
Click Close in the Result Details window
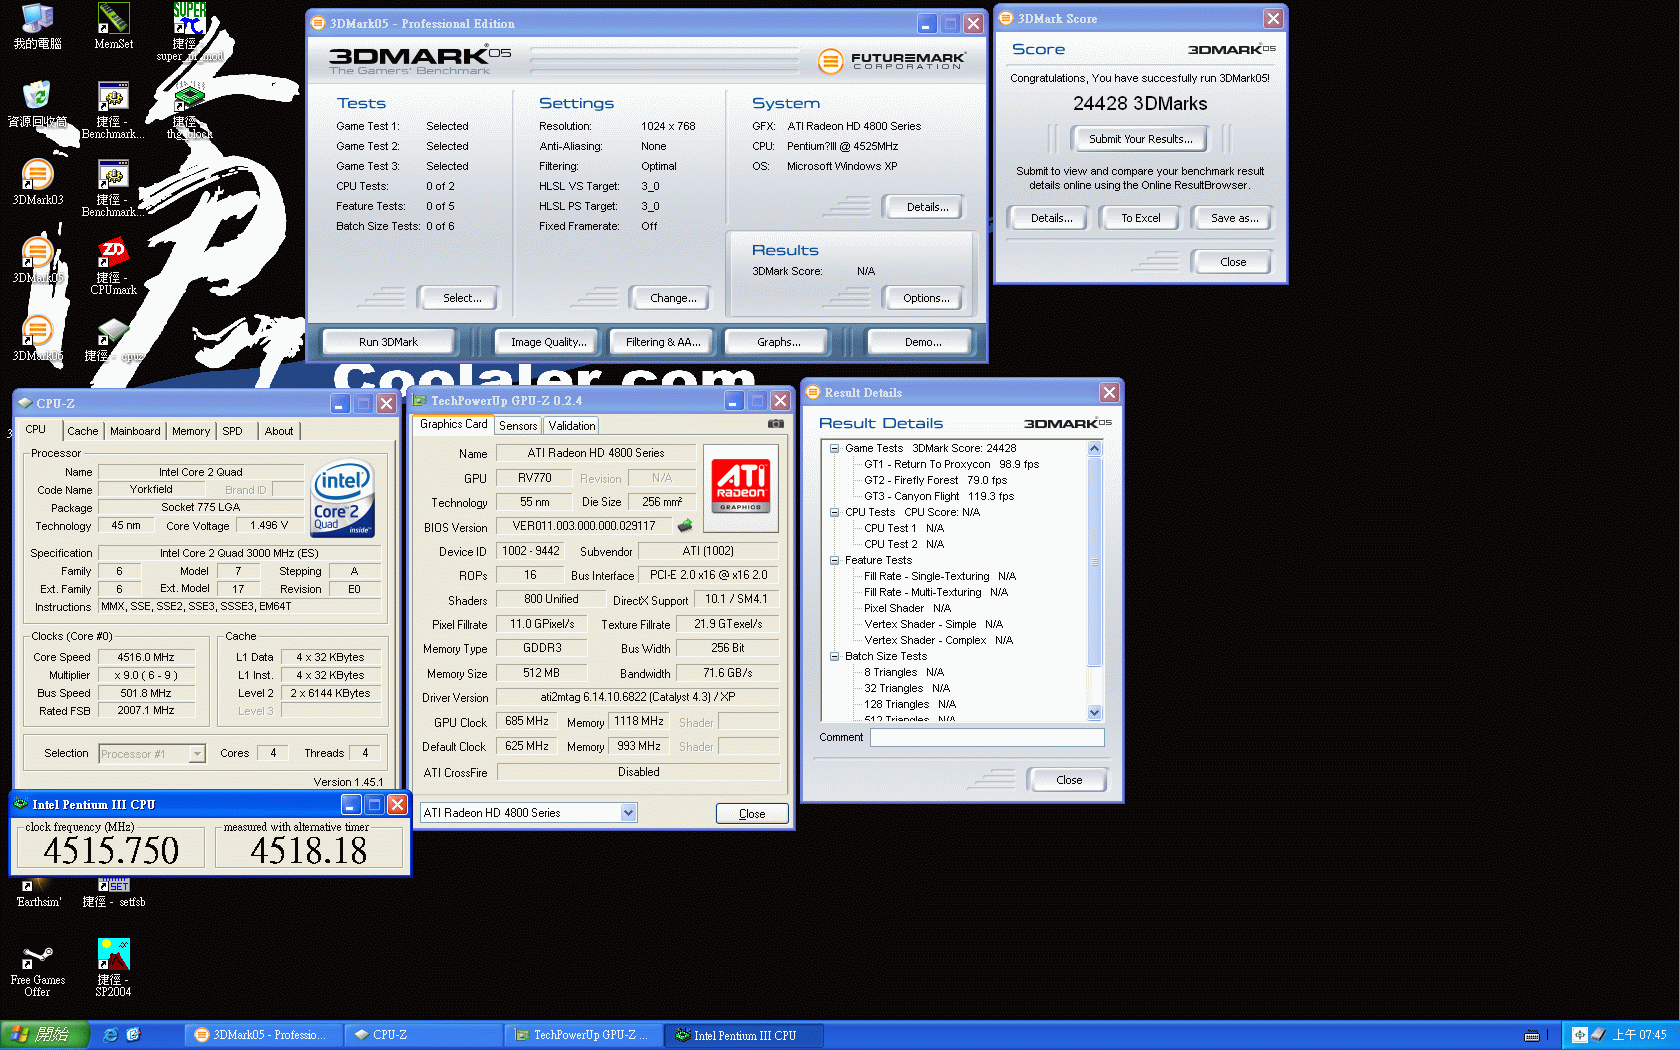coord(1068,780)
